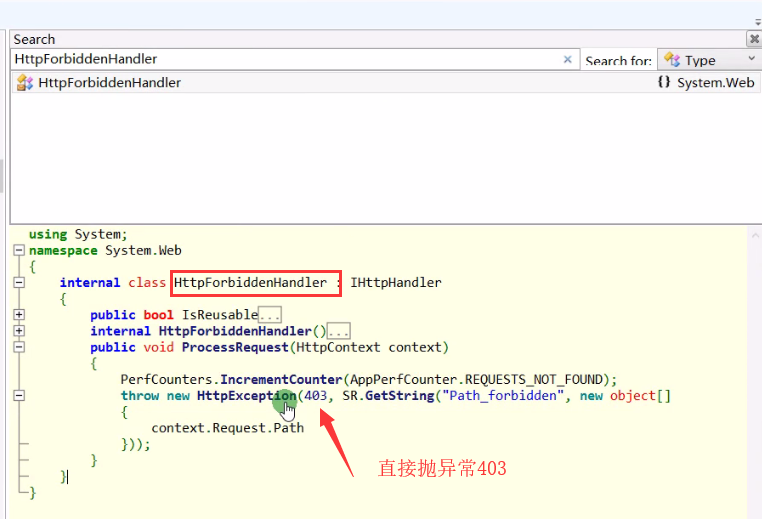Click the class icon beside HttpForbiddenHandler result
Screen dimensions: 762x519
point(25,83)
